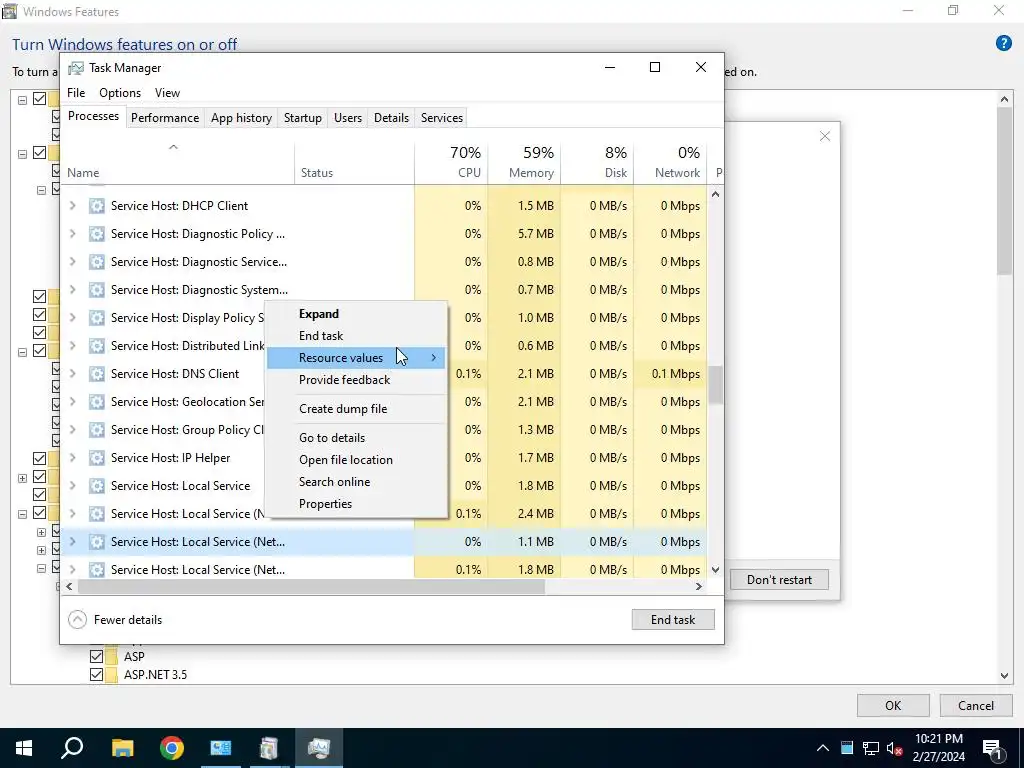
Task: Click the Task Manager title bar icon
Action: [76, 68]
